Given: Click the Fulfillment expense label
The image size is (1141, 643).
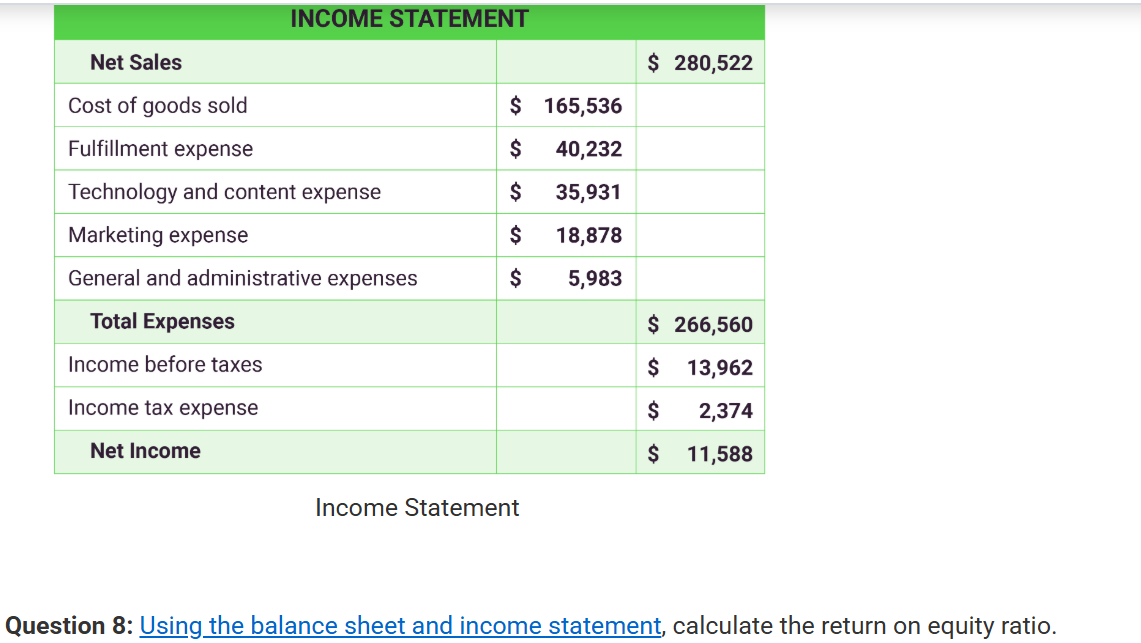Looking at the screenshot, I should pos(161,149).
